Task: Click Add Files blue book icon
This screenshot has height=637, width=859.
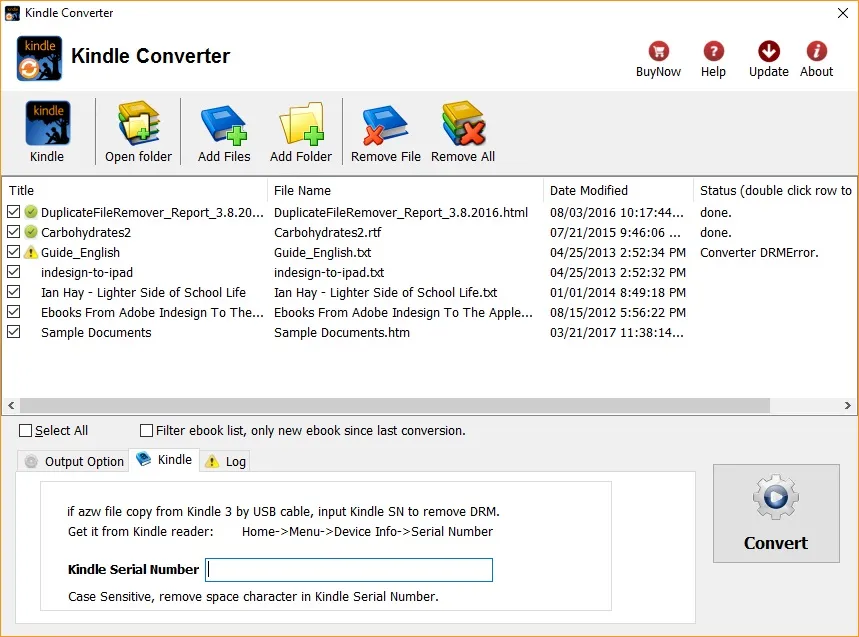Action: 224,125
